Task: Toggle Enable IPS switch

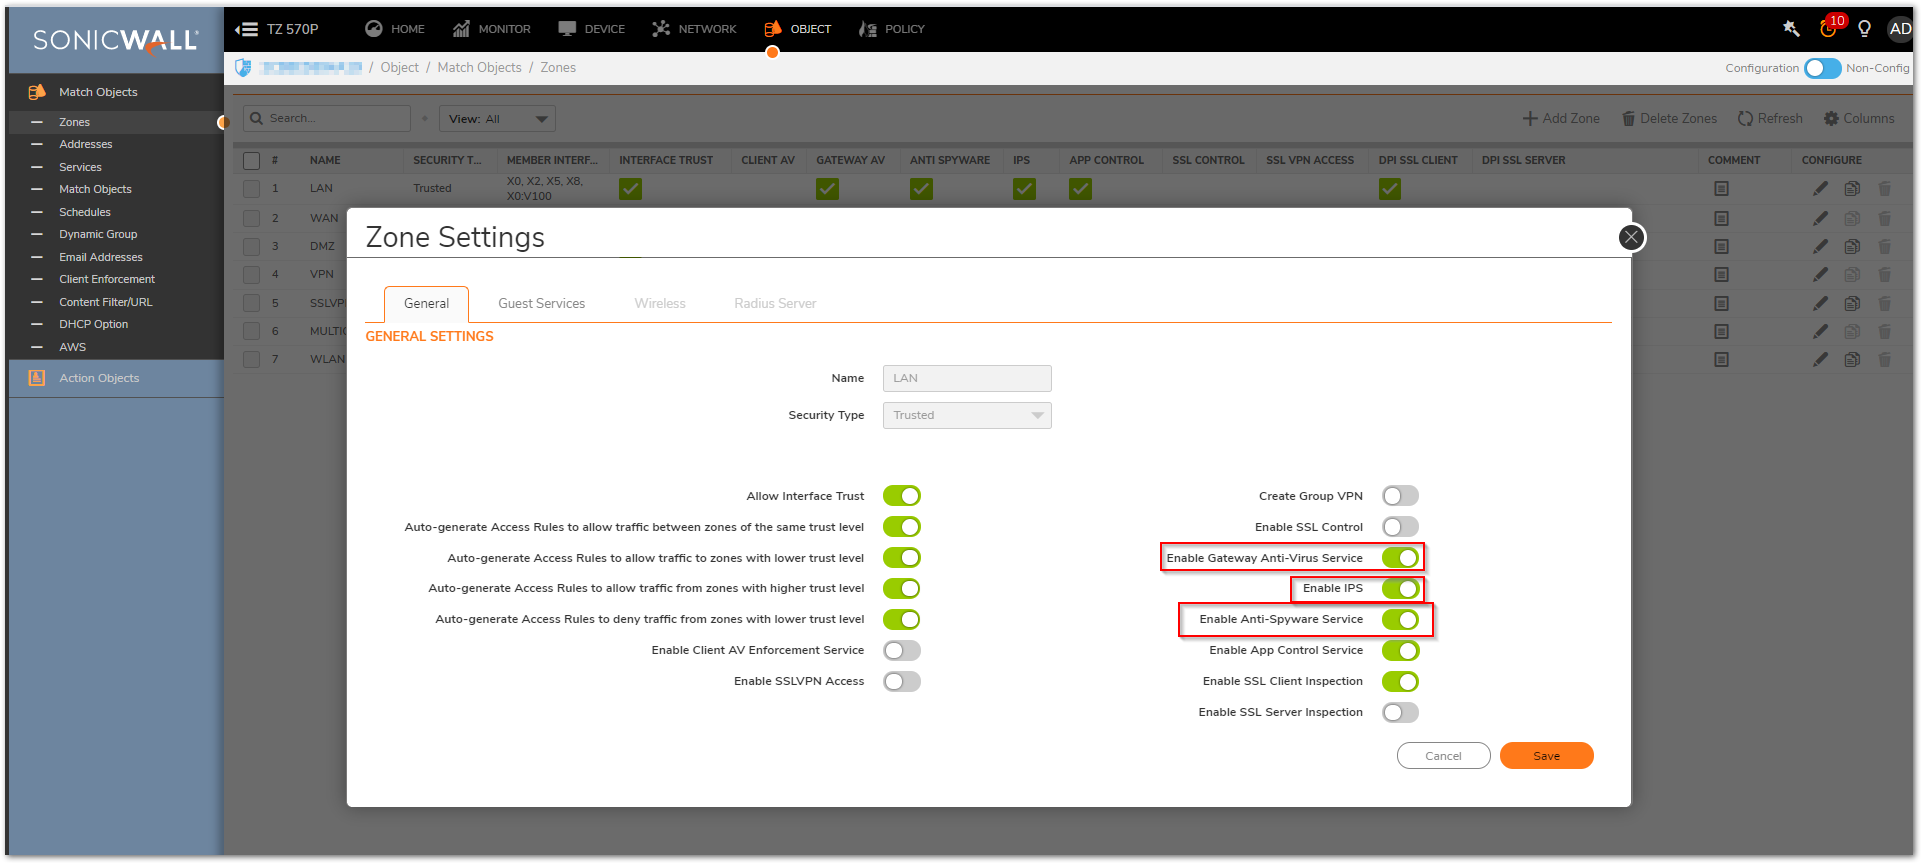Action: click(x=1400, y=589)
